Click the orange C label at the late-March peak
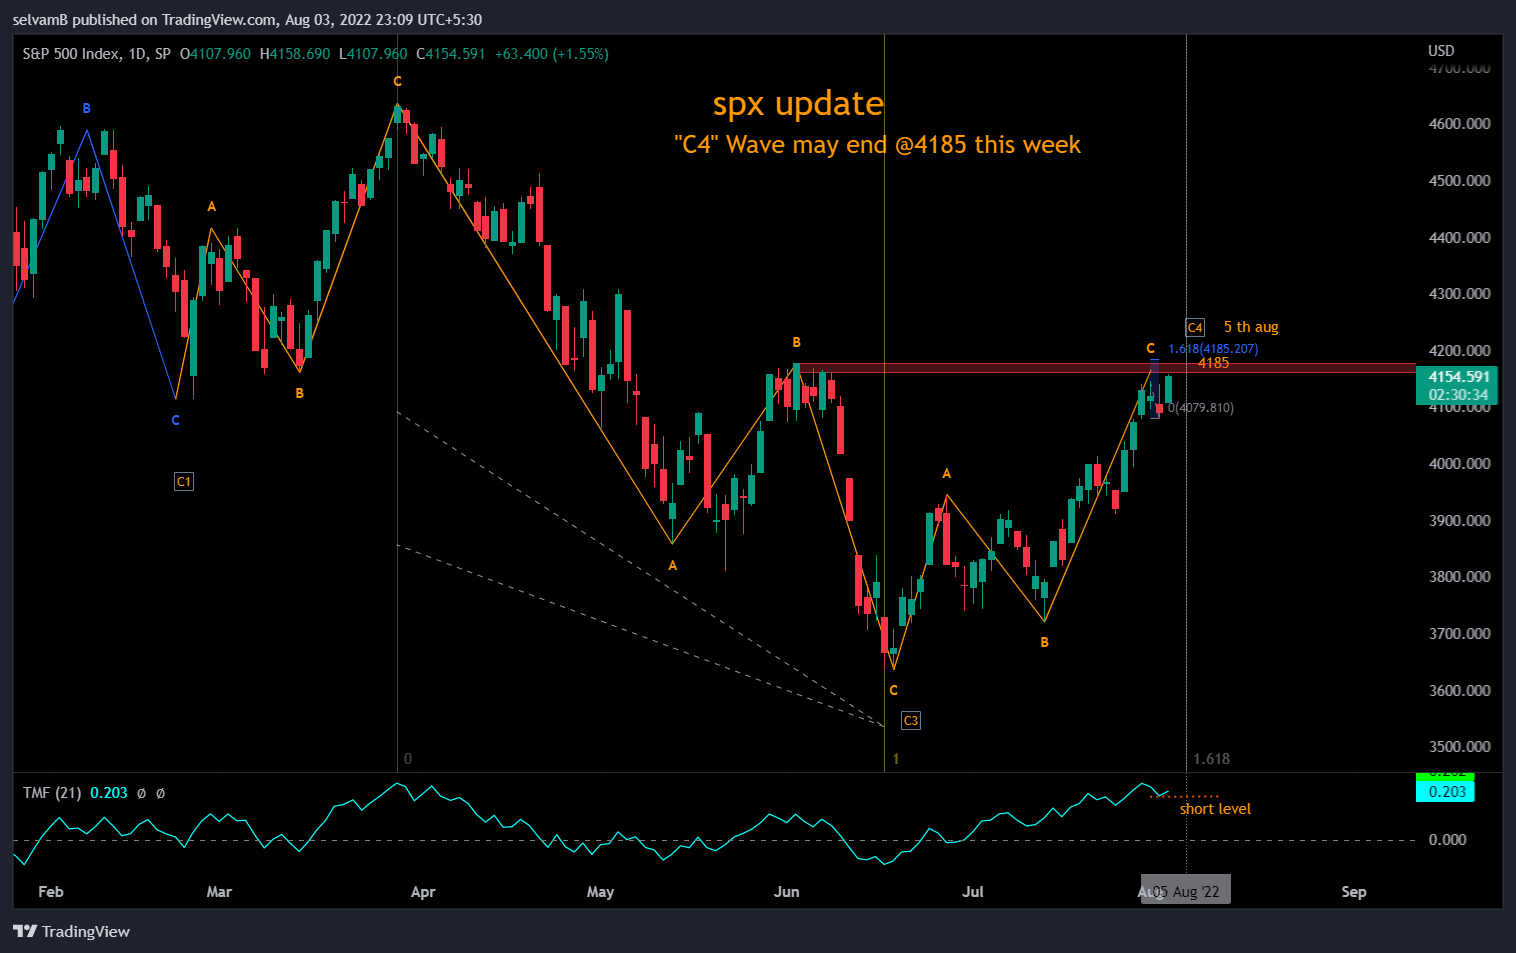The height and width of the screenshot is (953, 1516). click(397, 82)
